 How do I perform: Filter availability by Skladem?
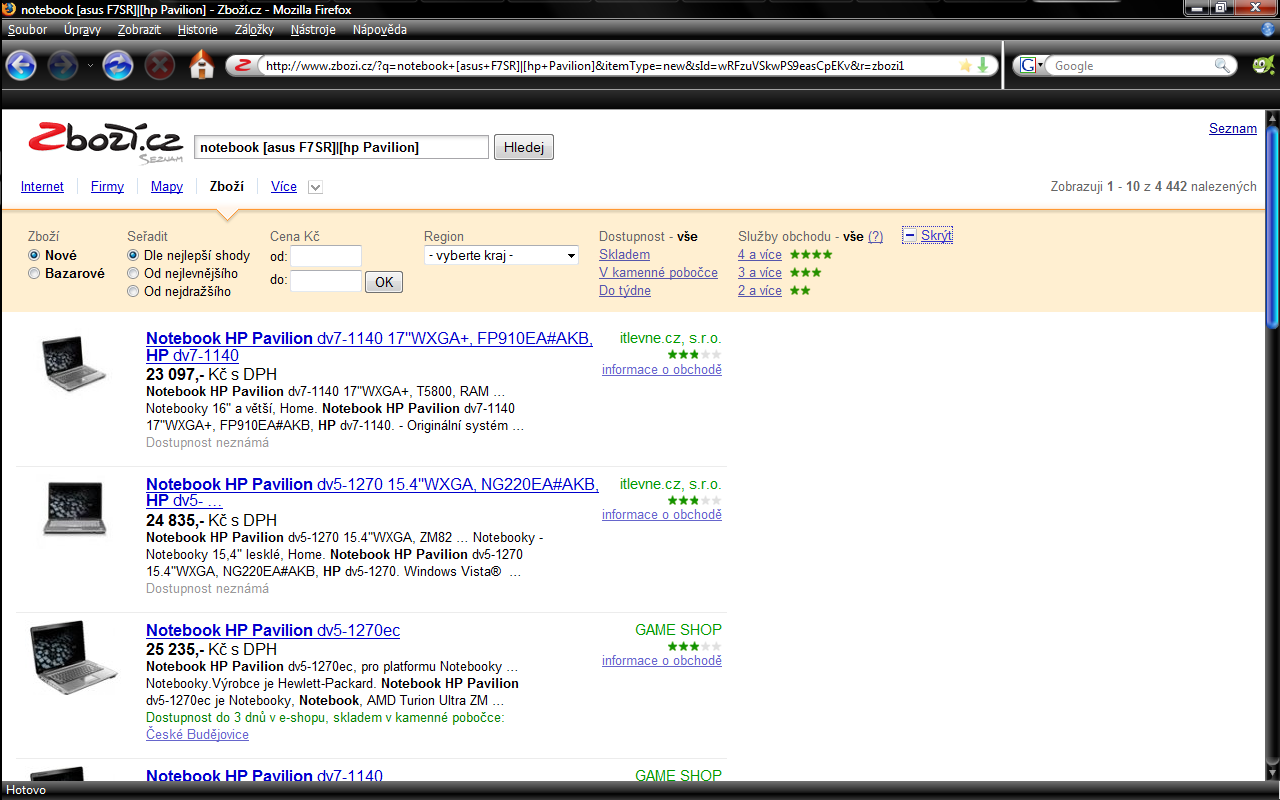coord(624,254)
